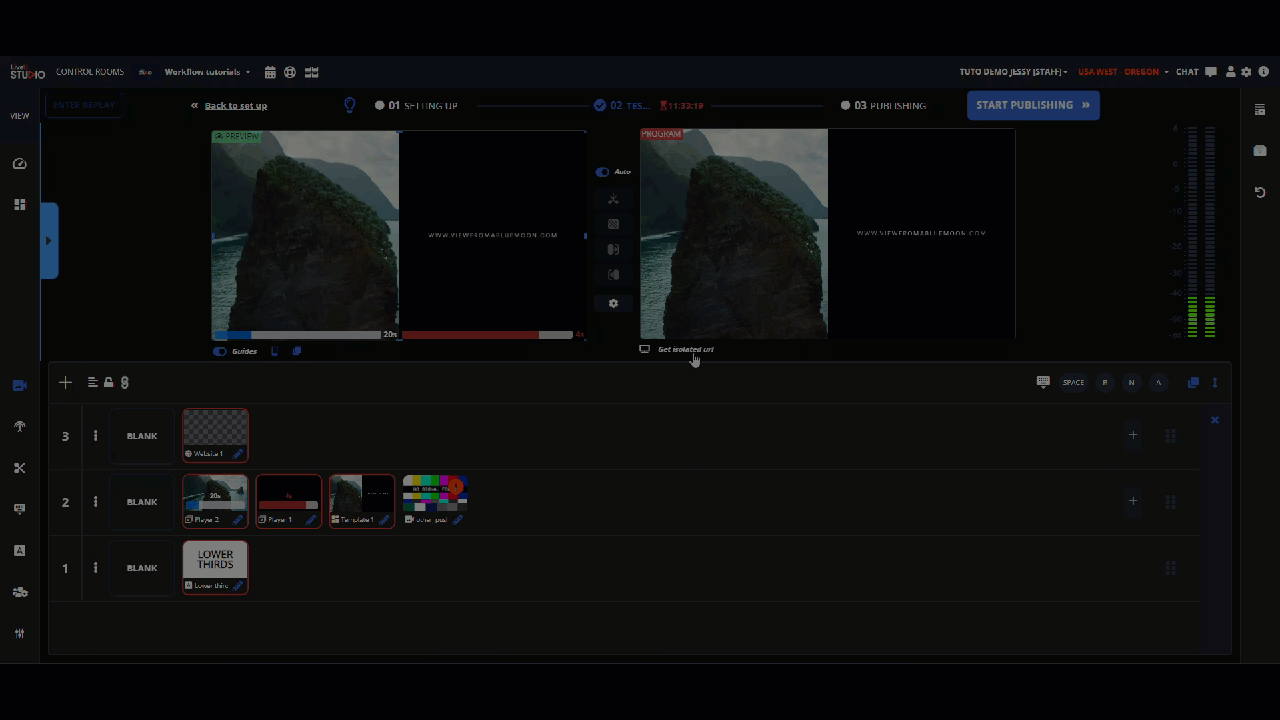
Task: Go to step 01 Setting Up
Action: (x=416, y=105)
